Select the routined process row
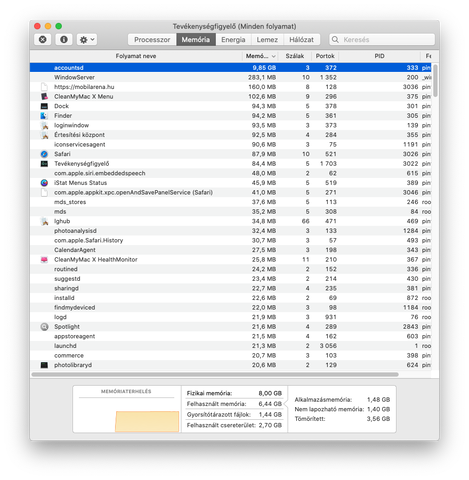Image resolution: width=469 pixels, height=480 pixels. 231,269
